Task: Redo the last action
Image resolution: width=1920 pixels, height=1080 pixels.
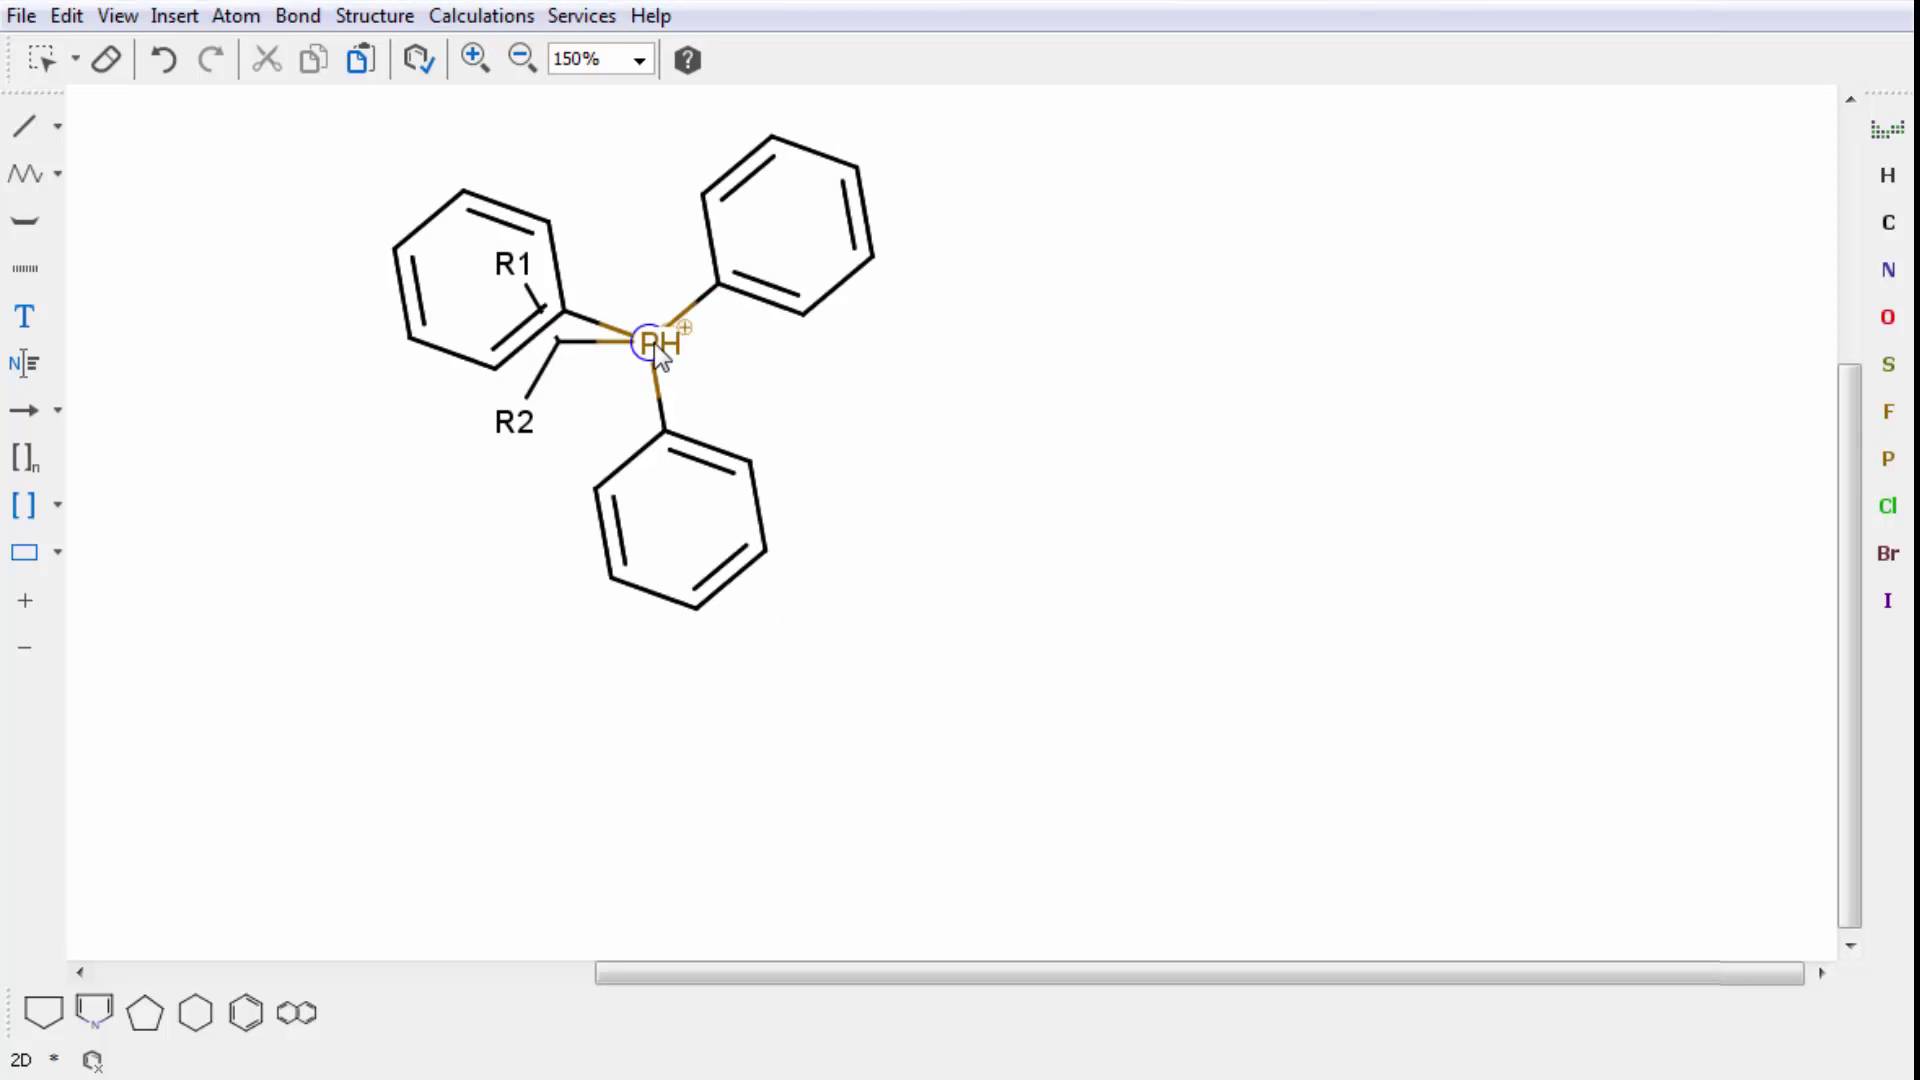Action: [x=210, y=59]
